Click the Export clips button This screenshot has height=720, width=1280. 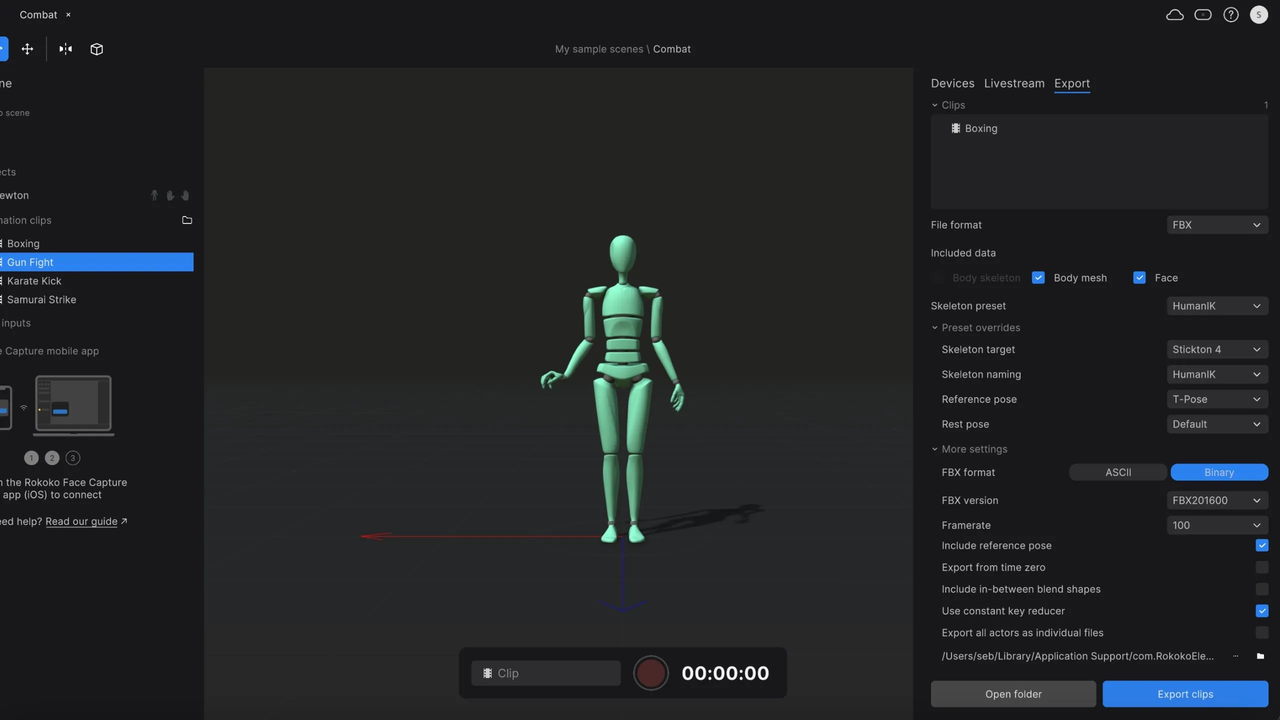point(1185,693)
